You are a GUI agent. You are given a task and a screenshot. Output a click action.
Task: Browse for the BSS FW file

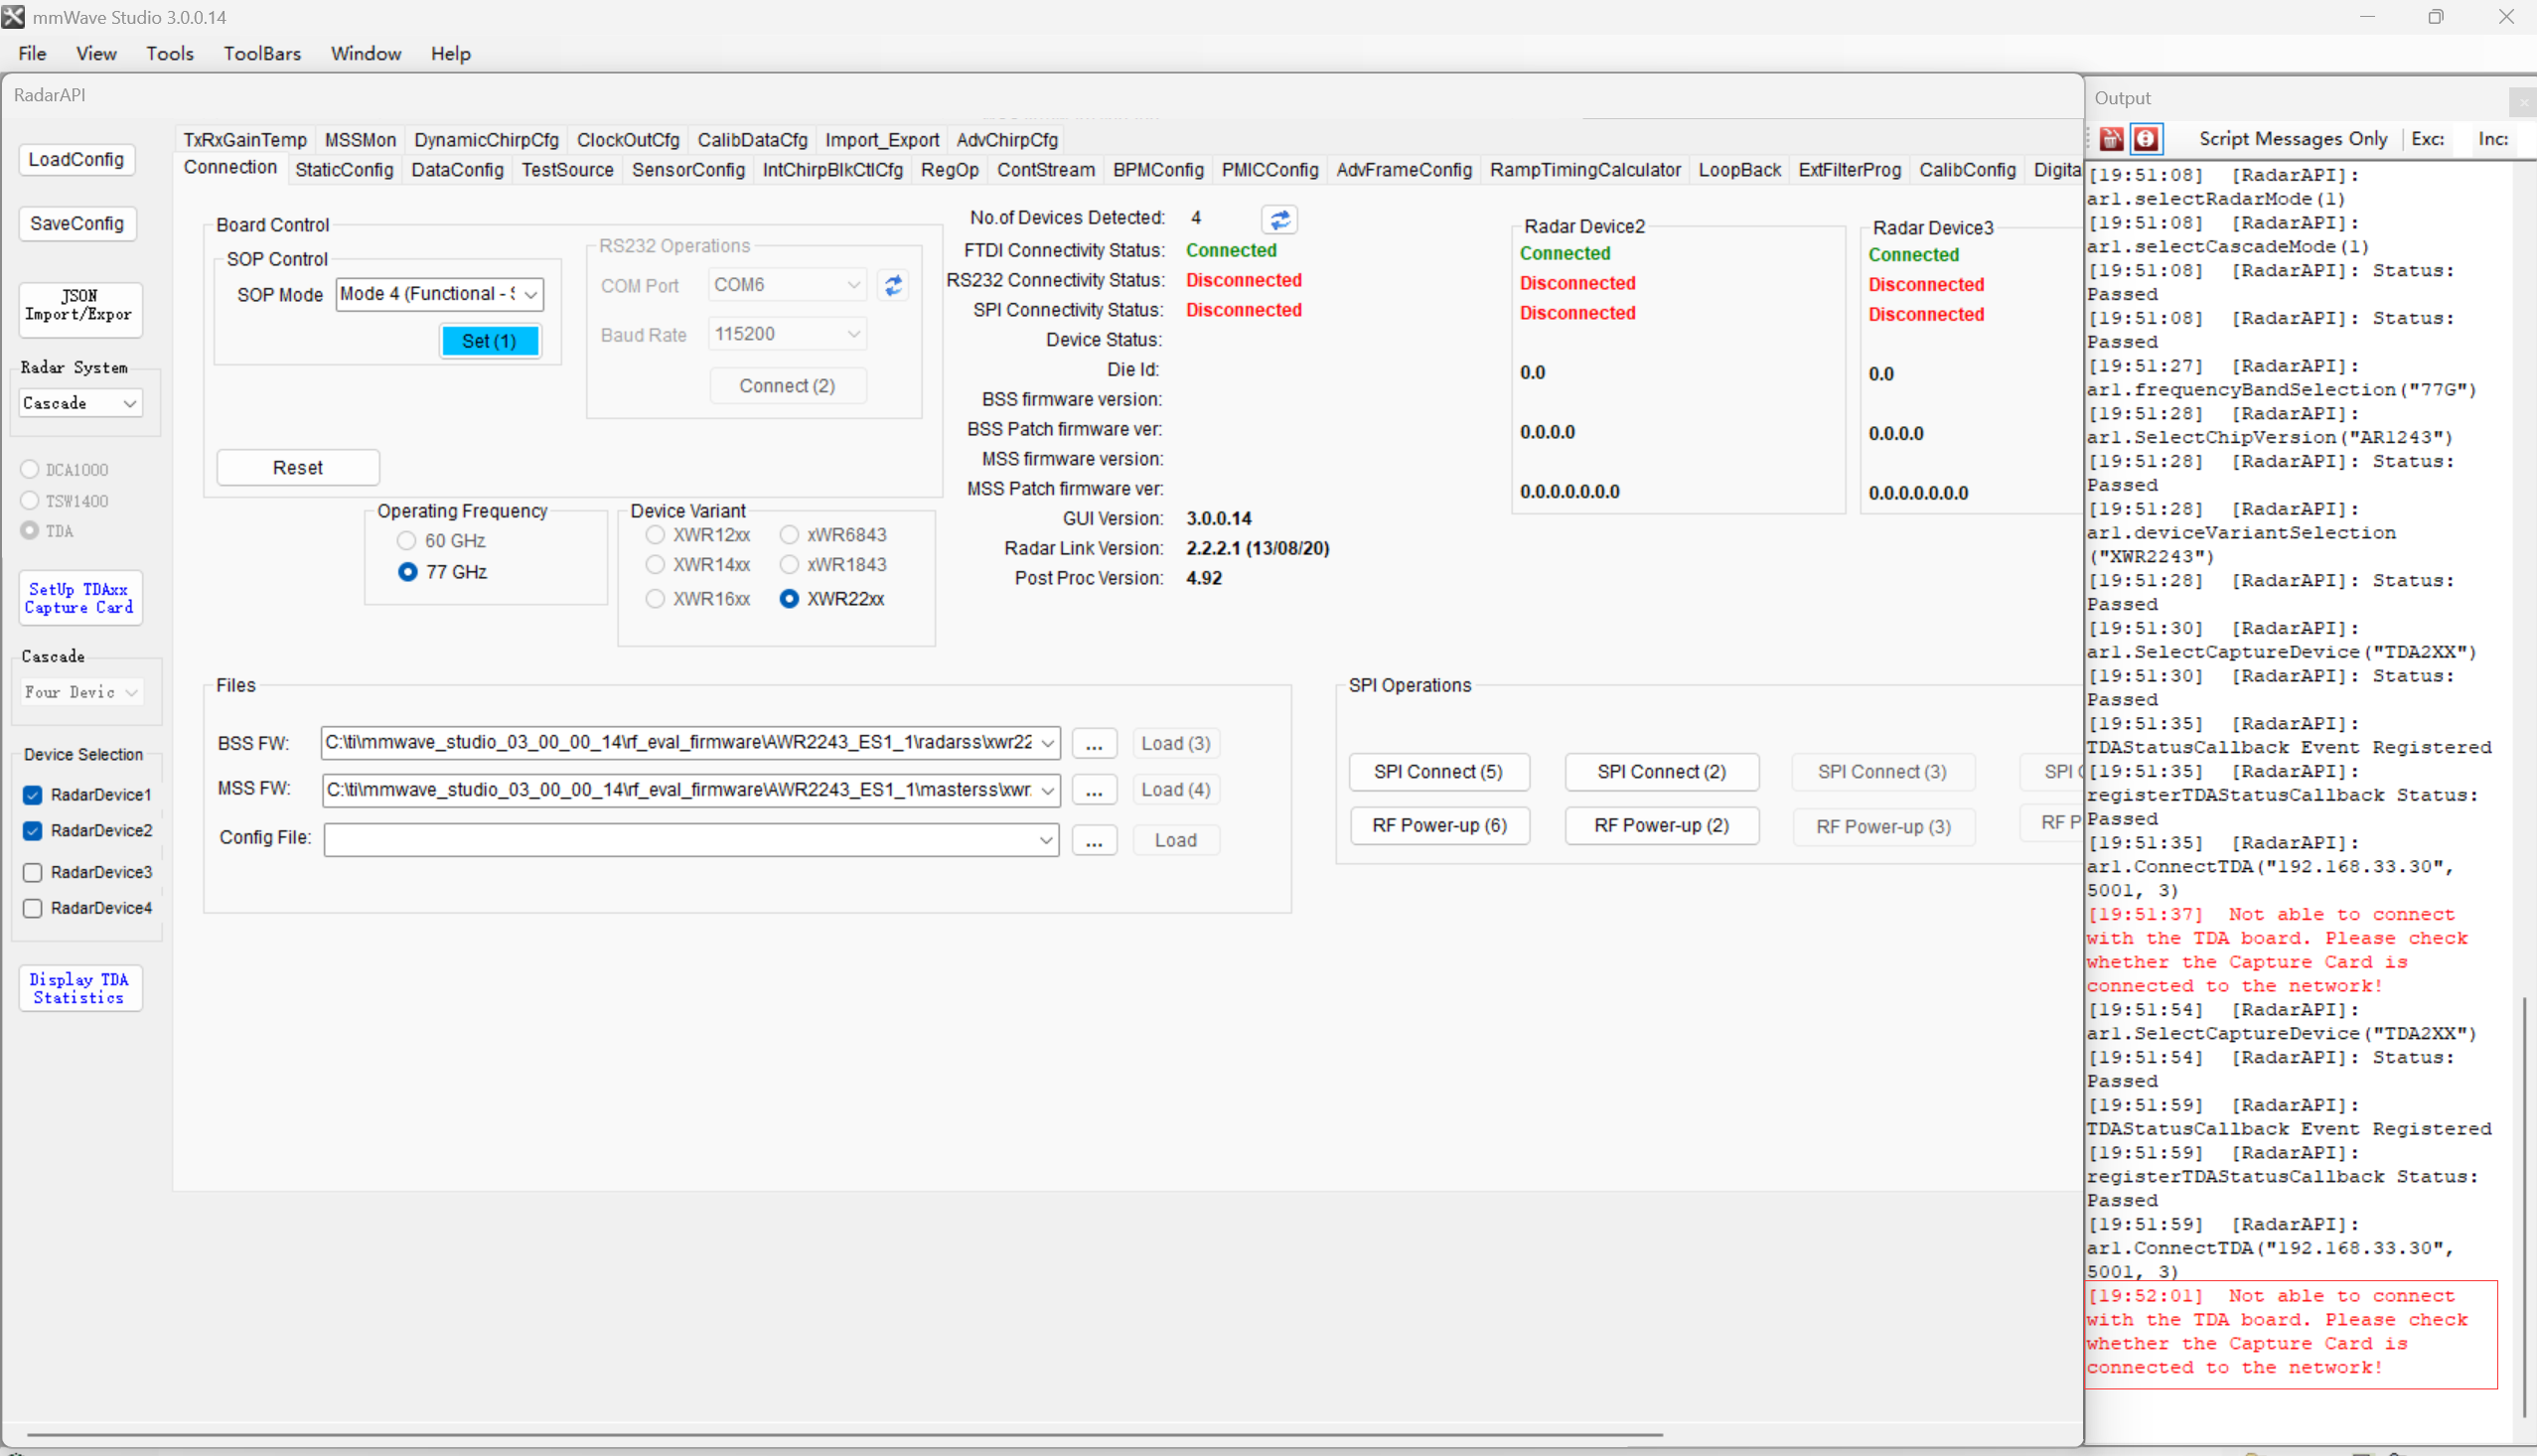[1094, 744]
